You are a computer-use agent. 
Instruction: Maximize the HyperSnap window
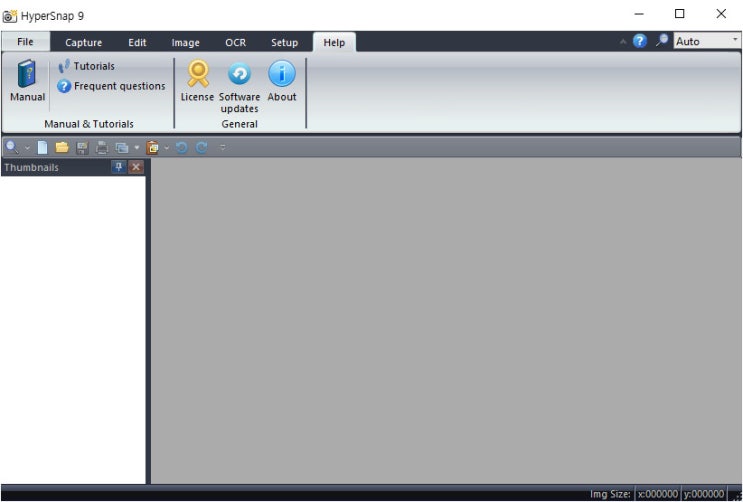click(680, 14)
